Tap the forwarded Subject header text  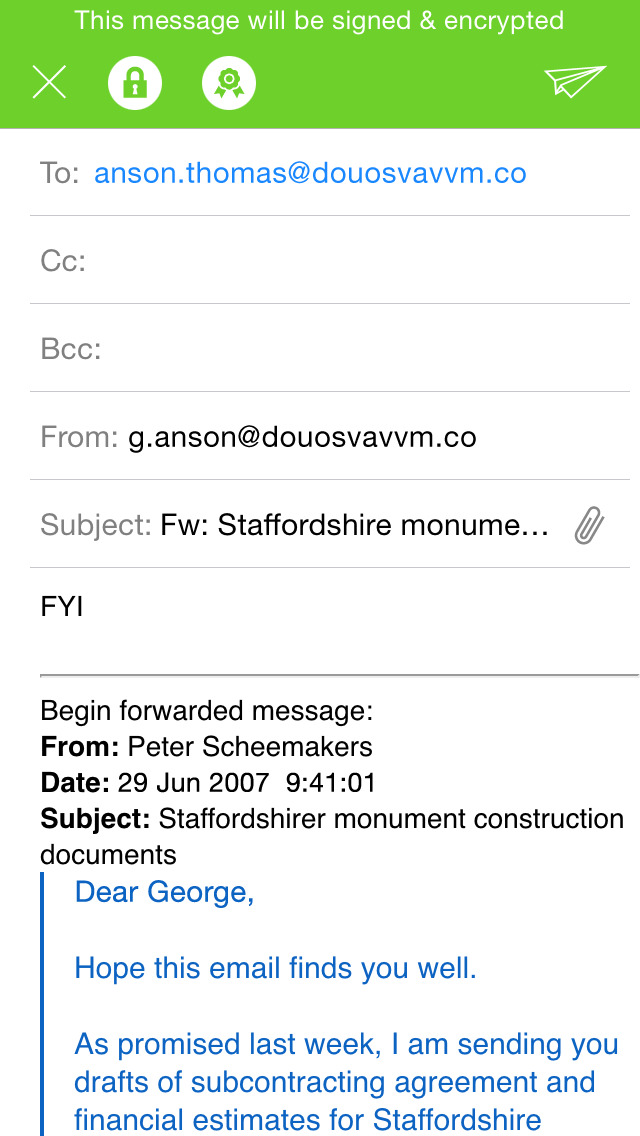[x=390, y=819]
